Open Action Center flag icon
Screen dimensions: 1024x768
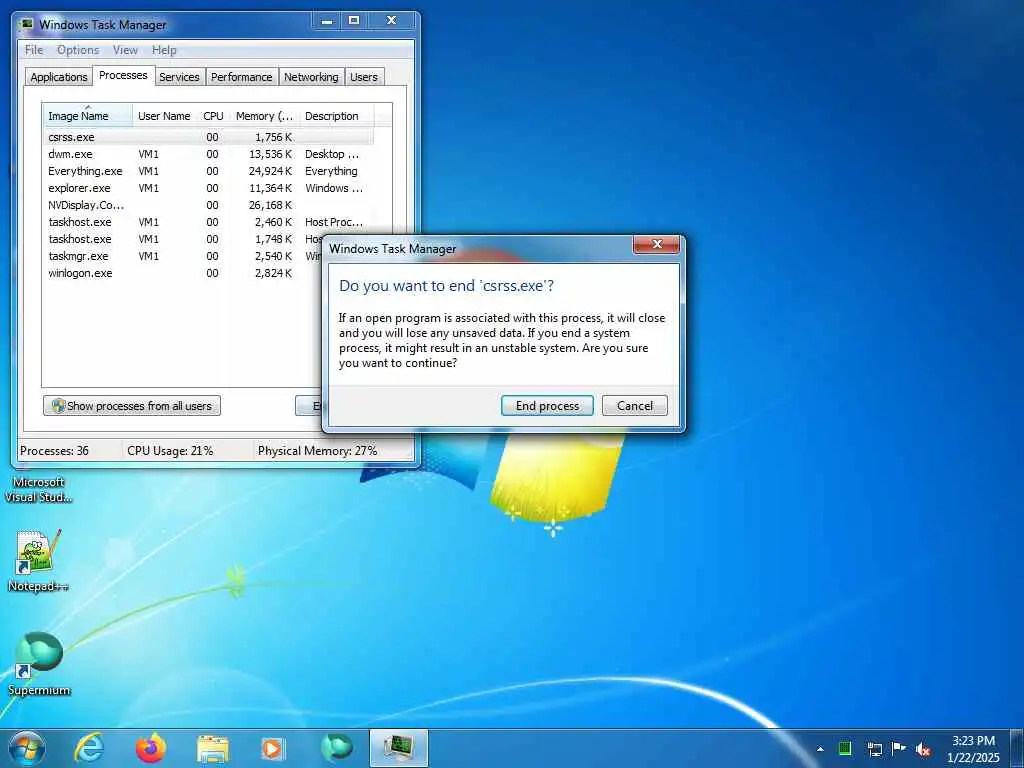(x=899, y=749)
